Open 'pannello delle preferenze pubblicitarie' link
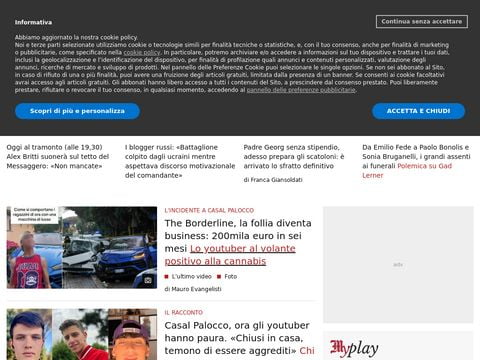Viewport: 480px width, 360px height. pyautogui.click(x=301, y=90)
